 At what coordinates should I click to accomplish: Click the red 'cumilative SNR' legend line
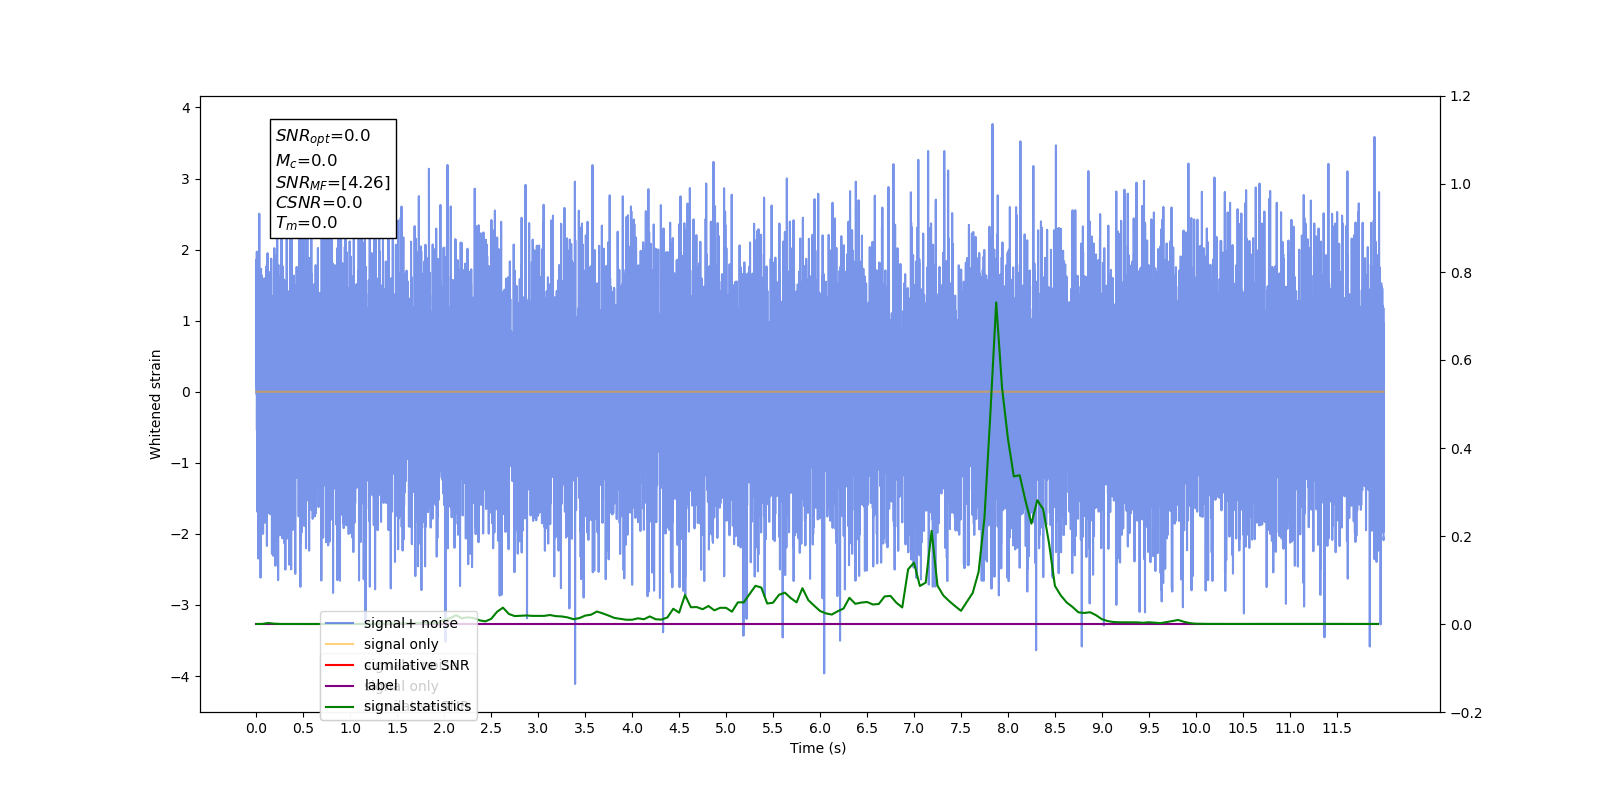339,665
